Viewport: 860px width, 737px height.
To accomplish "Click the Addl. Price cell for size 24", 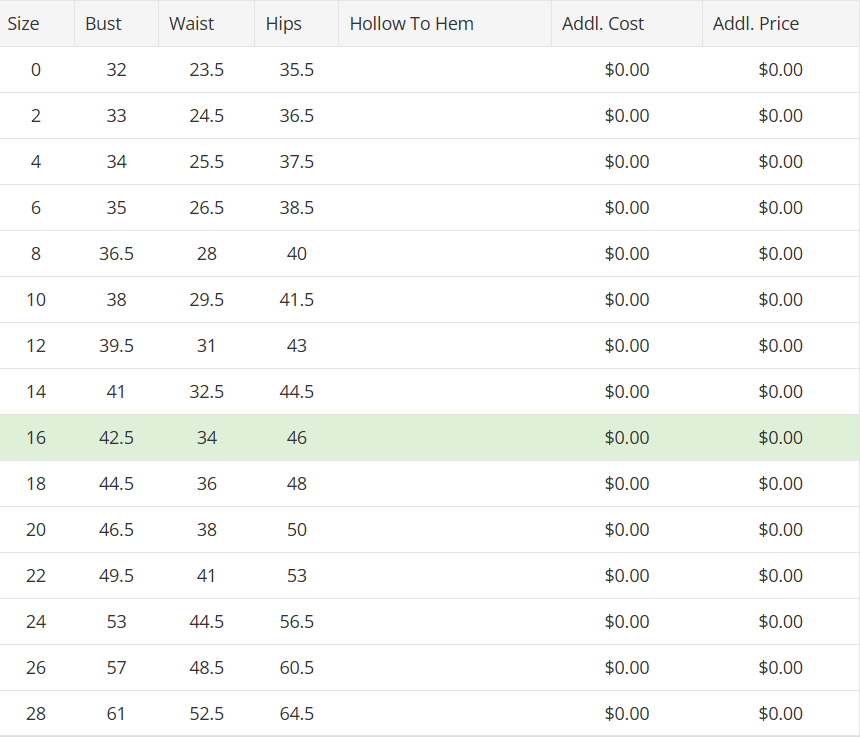I will pos(780,622).
